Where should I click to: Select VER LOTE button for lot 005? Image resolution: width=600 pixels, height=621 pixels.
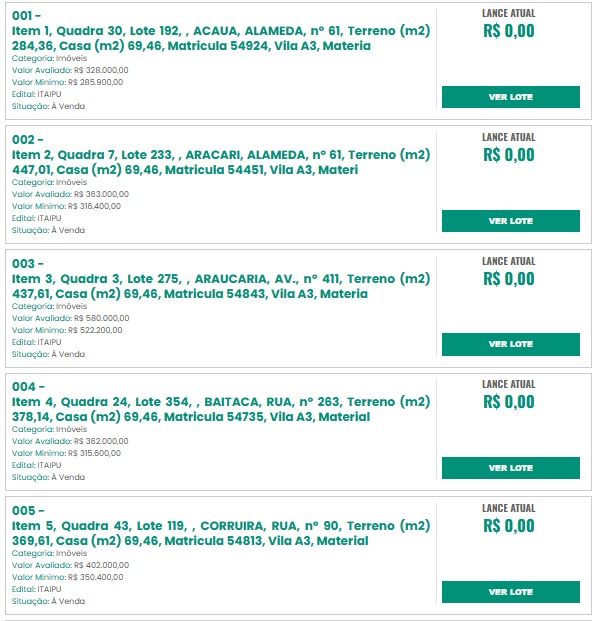(x=510, y=592)
